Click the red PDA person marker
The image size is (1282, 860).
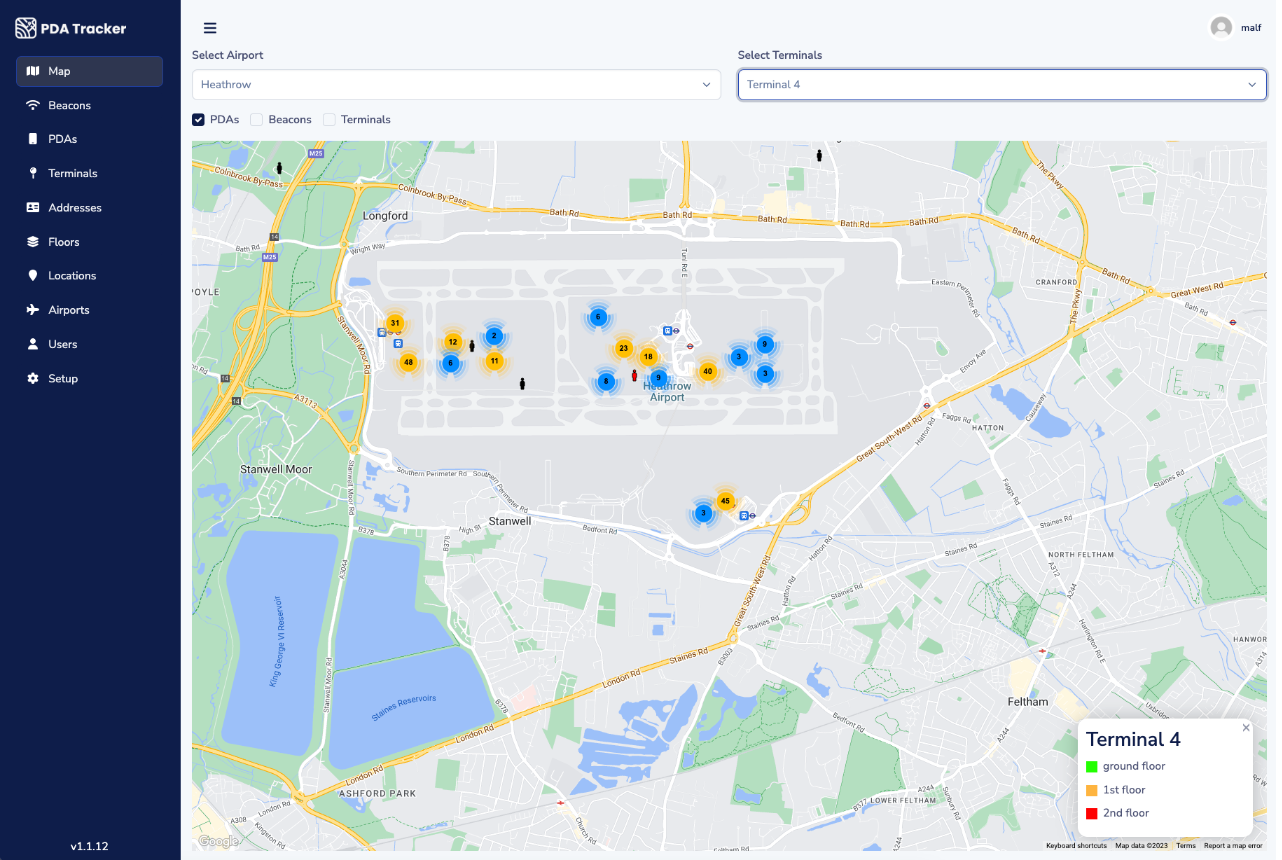click(634, 376)
